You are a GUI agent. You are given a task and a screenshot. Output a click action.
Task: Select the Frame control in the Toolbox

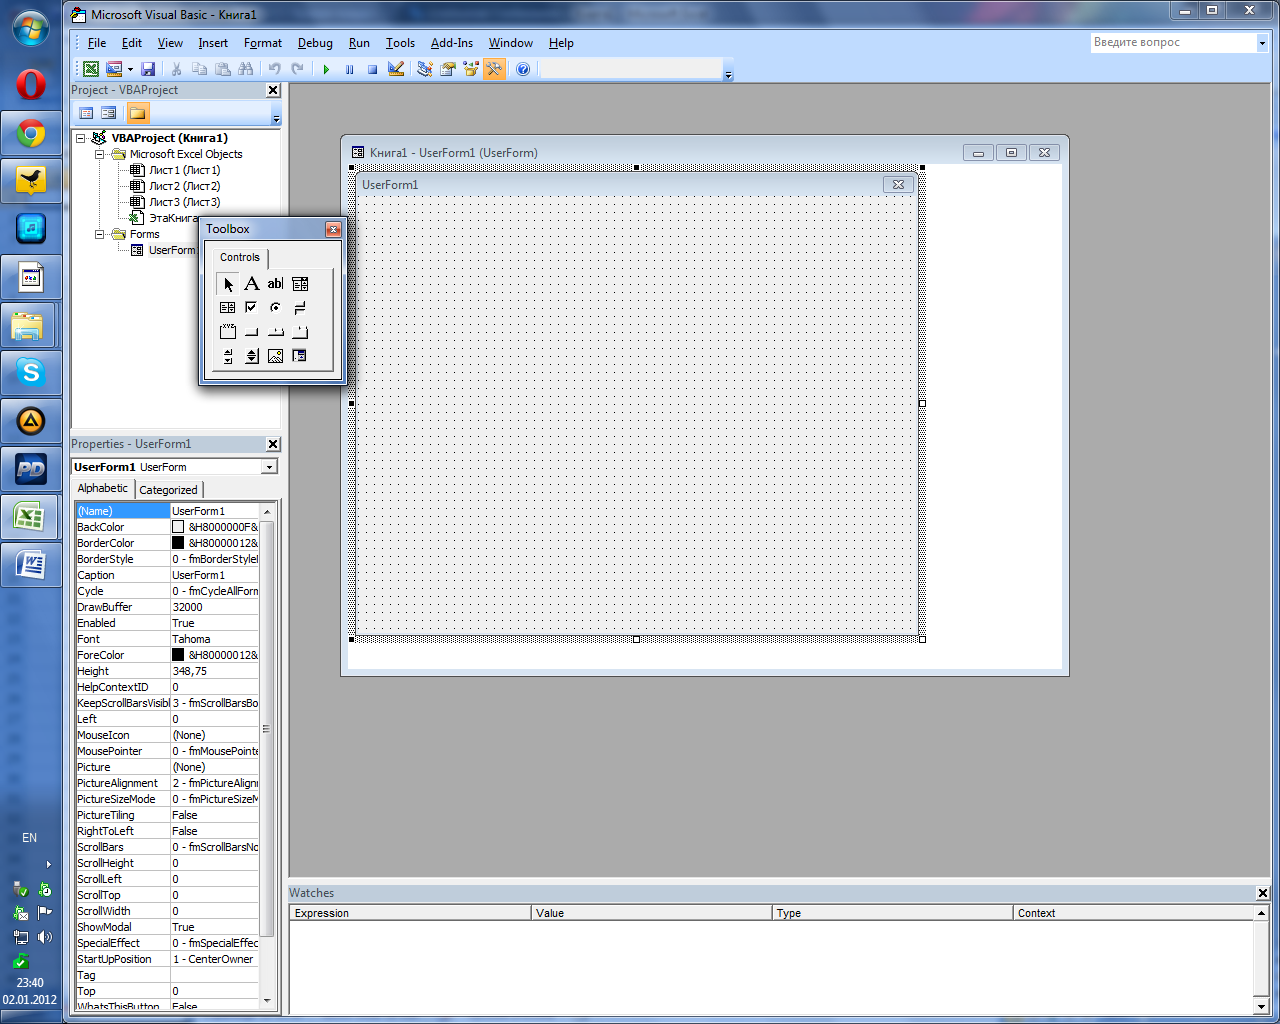(x=228, y=332)
